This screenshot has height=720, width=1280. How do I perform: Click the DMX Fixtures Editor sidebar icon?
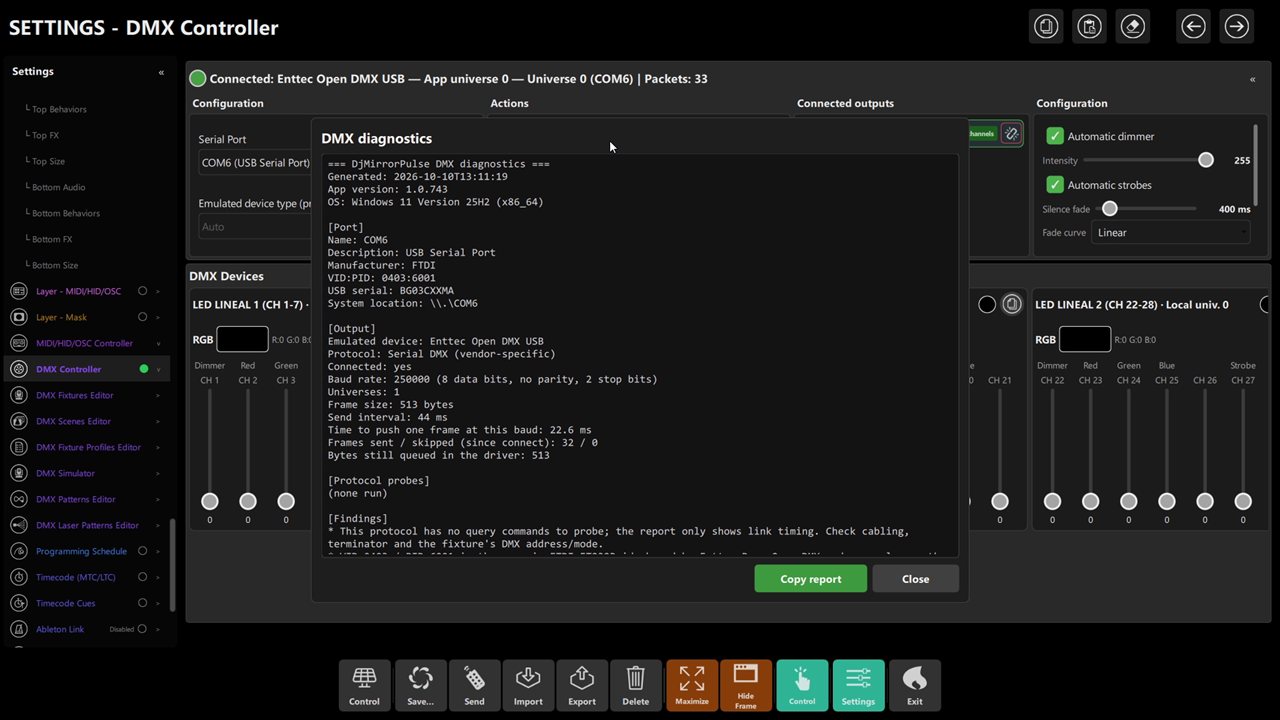pyautogui.click(x=18, y=395)
